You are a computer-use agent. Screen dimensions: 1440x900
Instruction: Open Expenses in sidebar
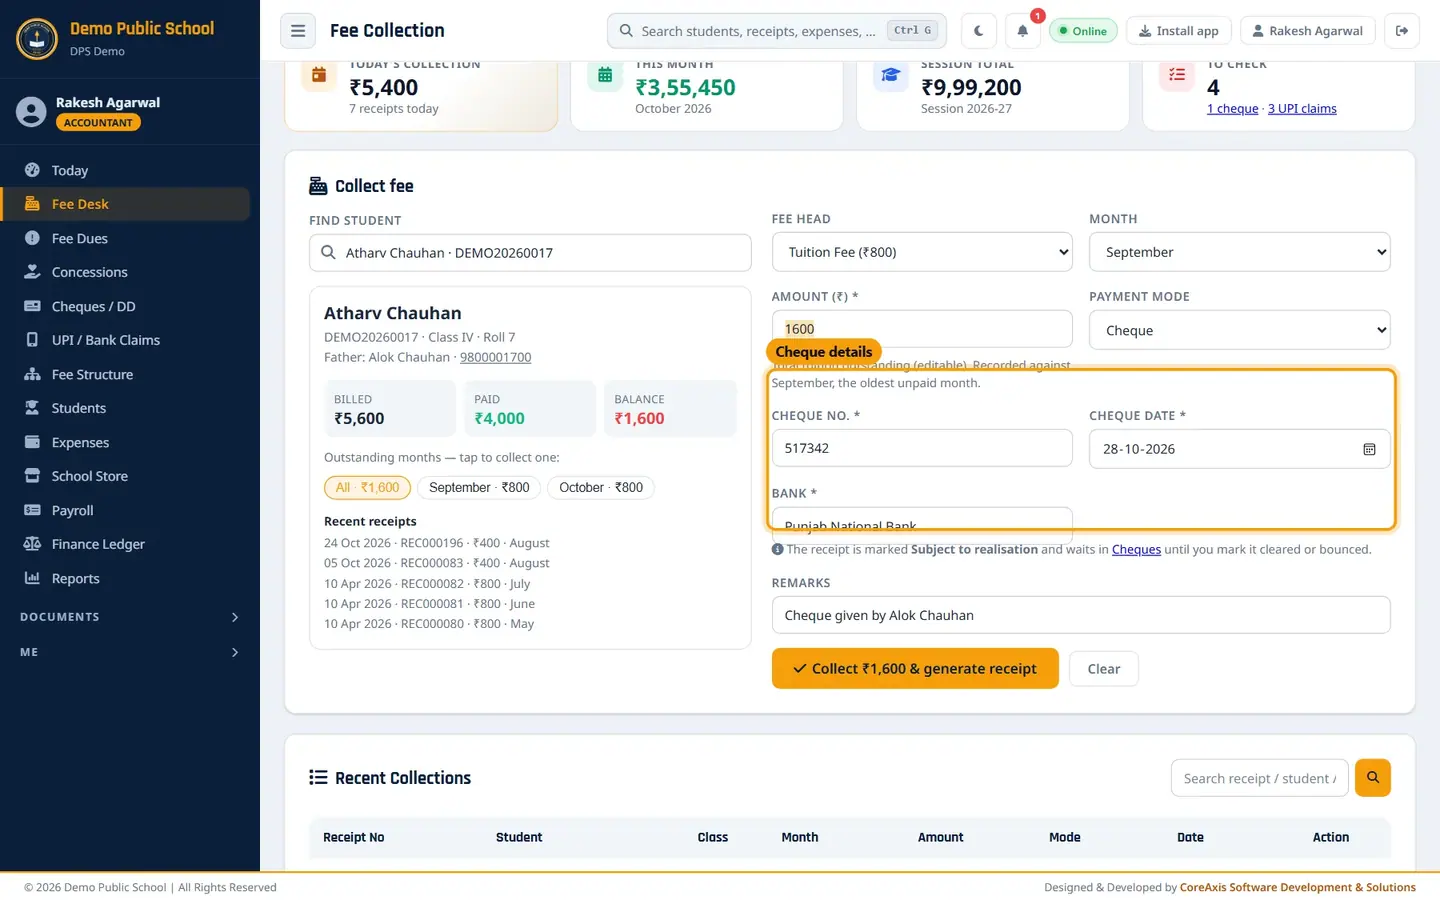click(125, 442)
